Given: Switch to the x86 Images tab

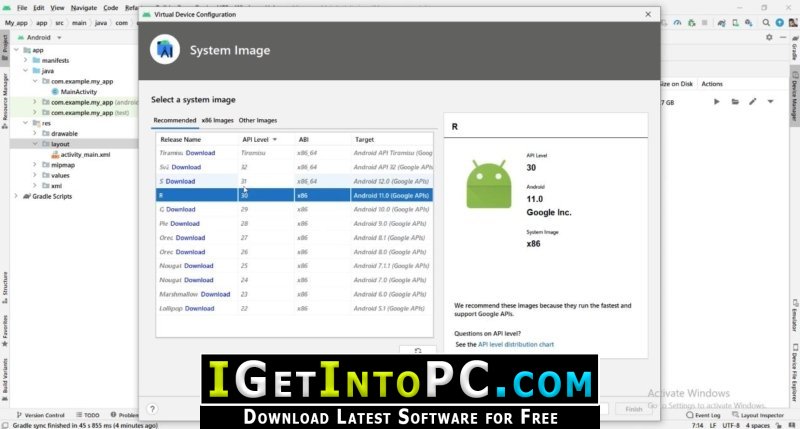Looking at the screenshot, I should click(217, 120).
